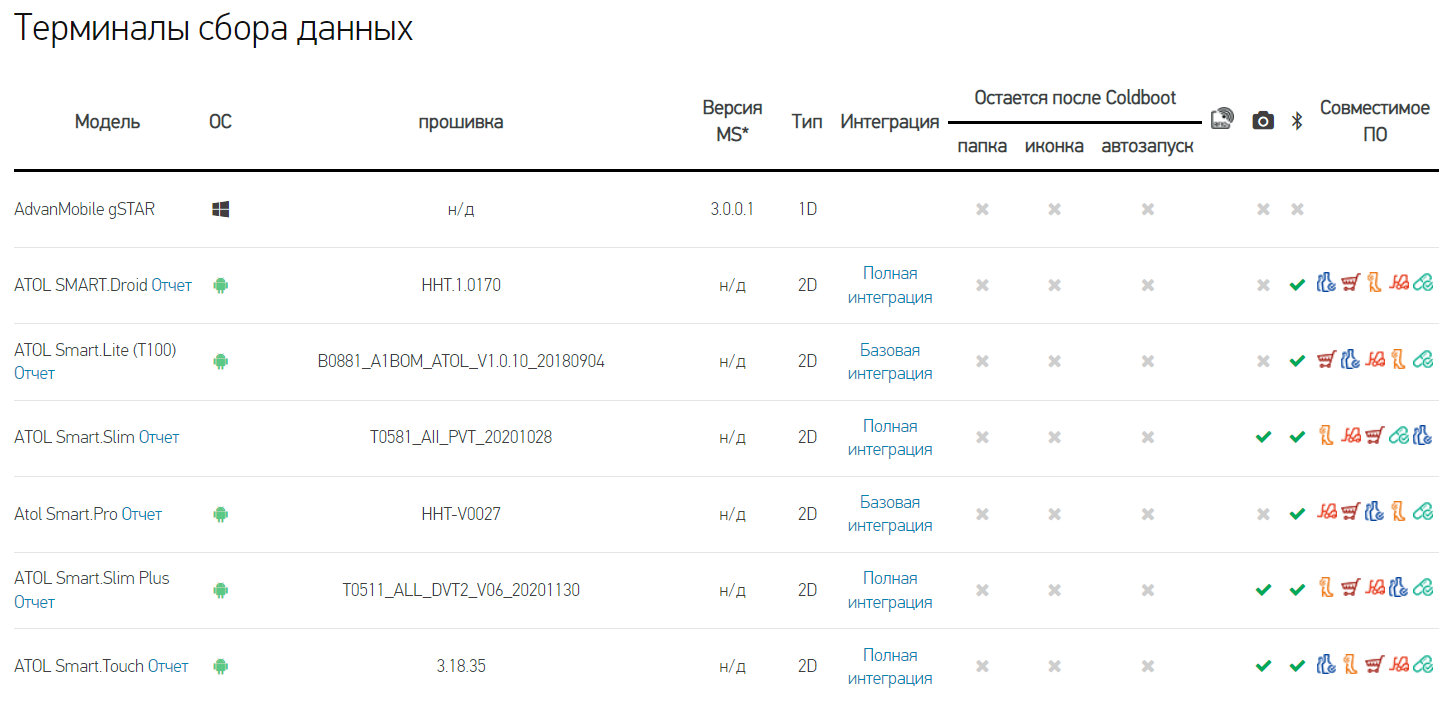Viewport: 1451px width, 705px height.
Task: Open Отчет link for Atol Smart.Pro
Action: (141, 514)
